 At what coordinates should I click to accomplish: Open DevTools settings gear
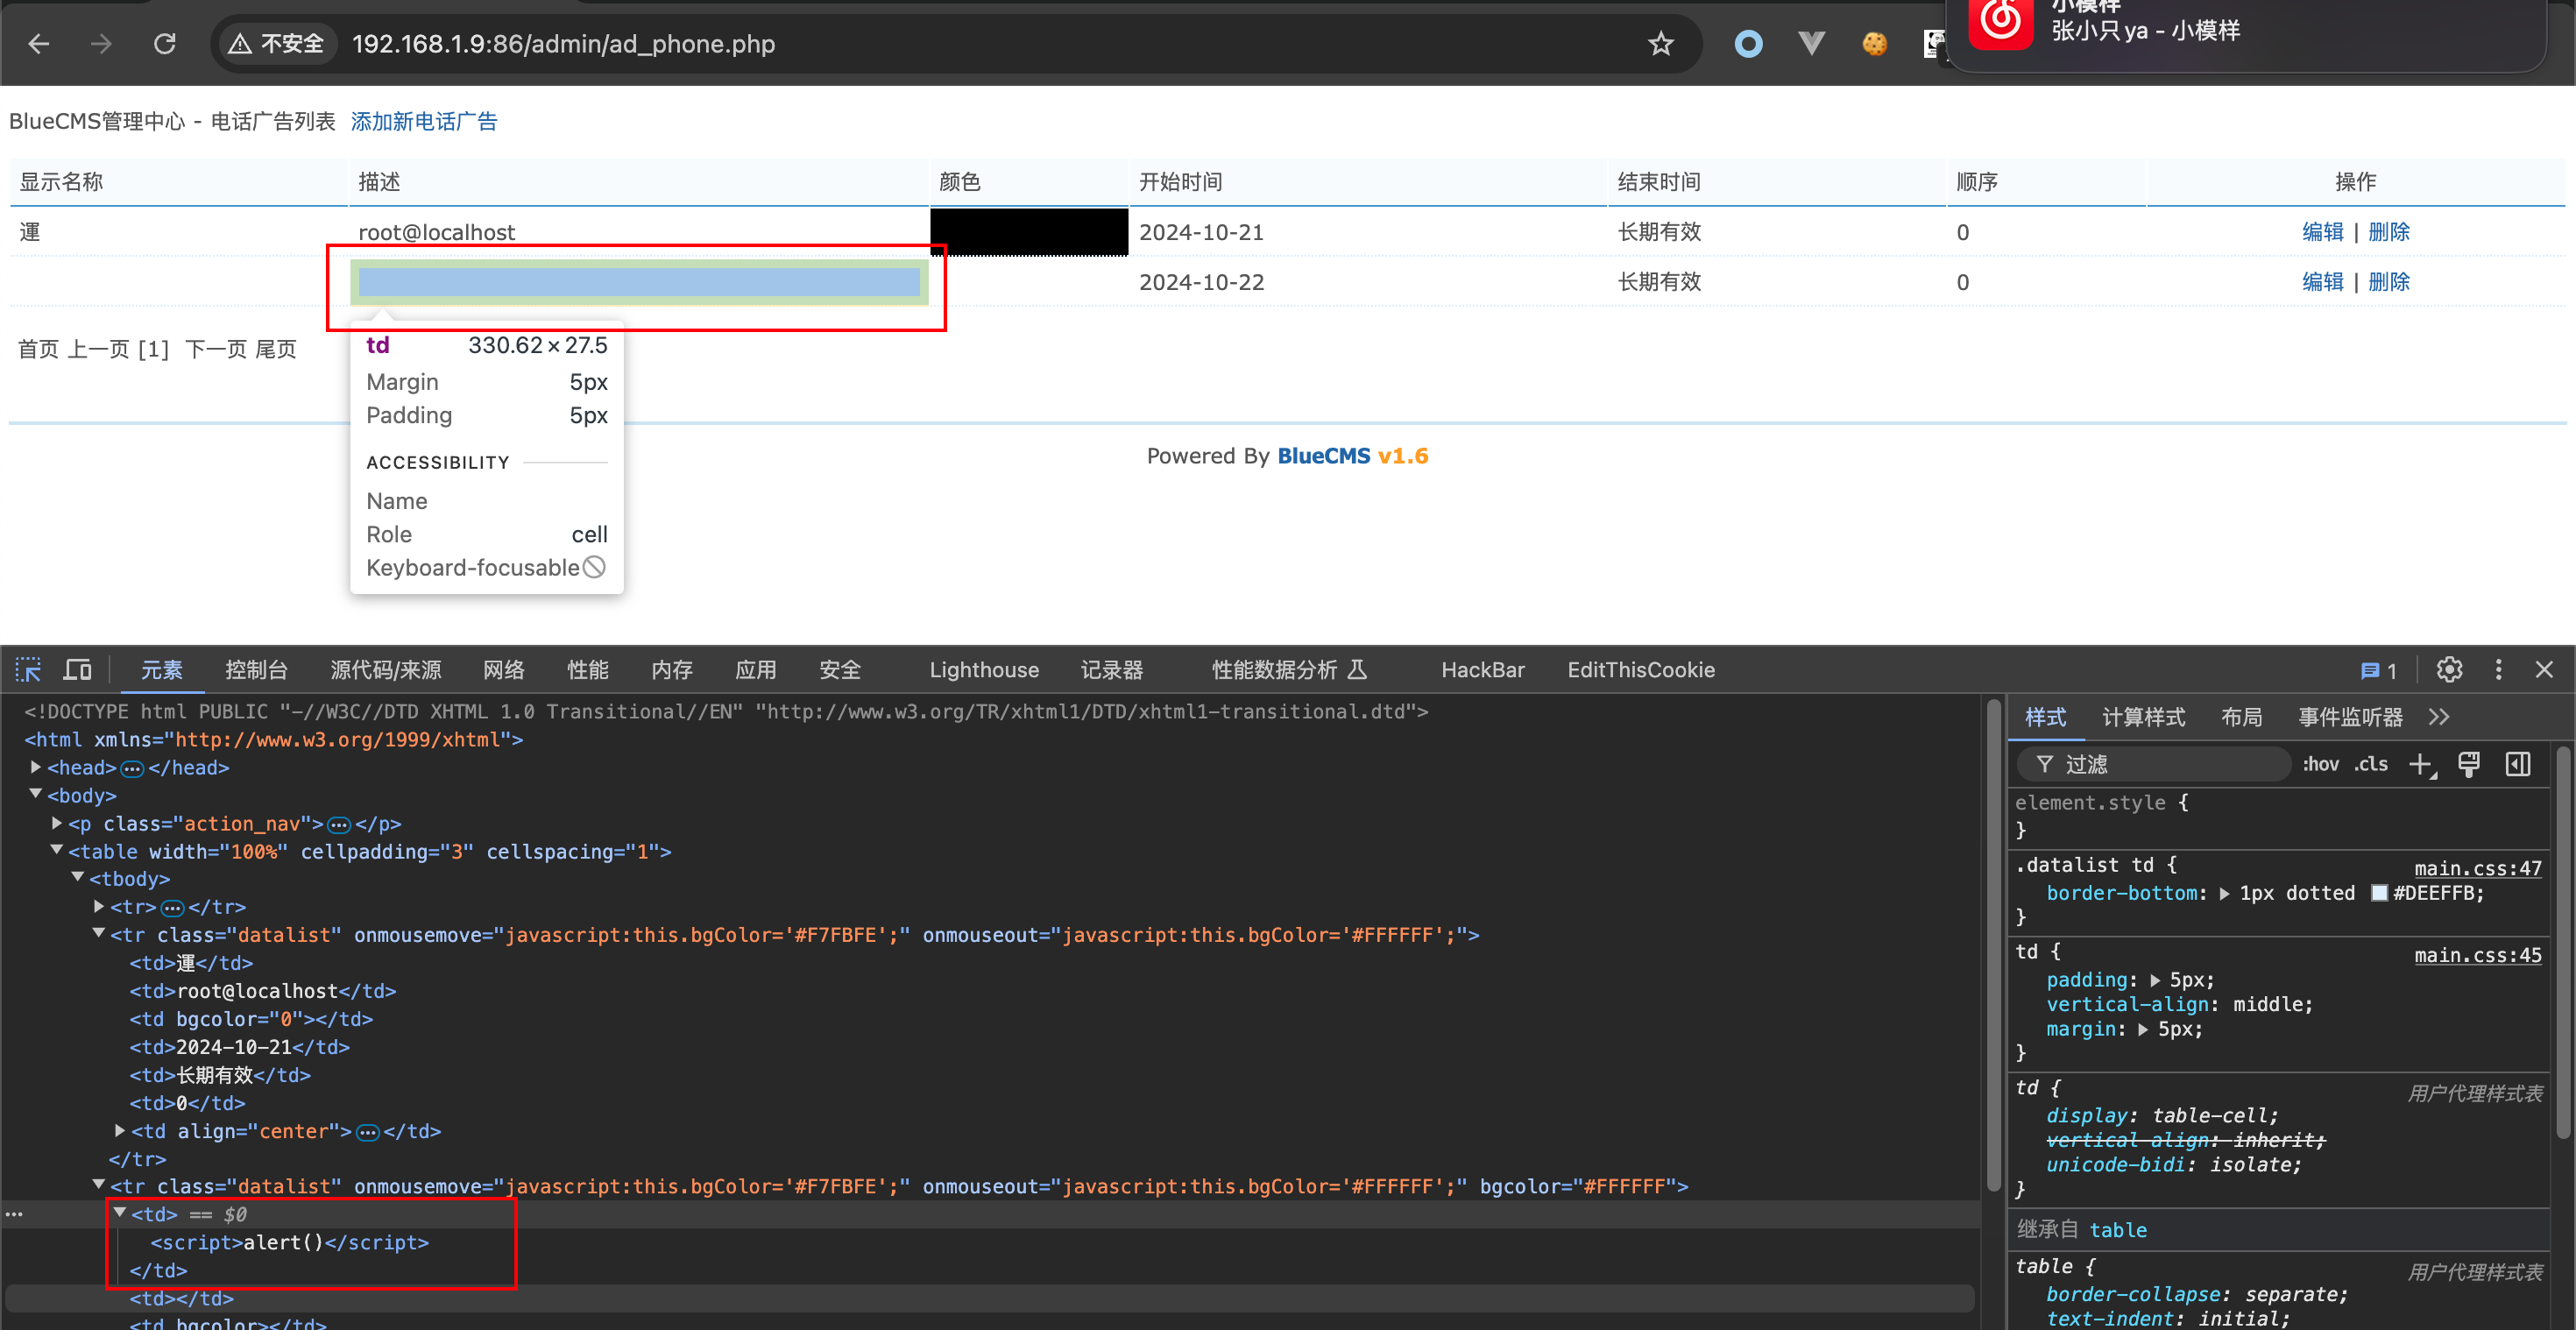tap(2449, 670)
